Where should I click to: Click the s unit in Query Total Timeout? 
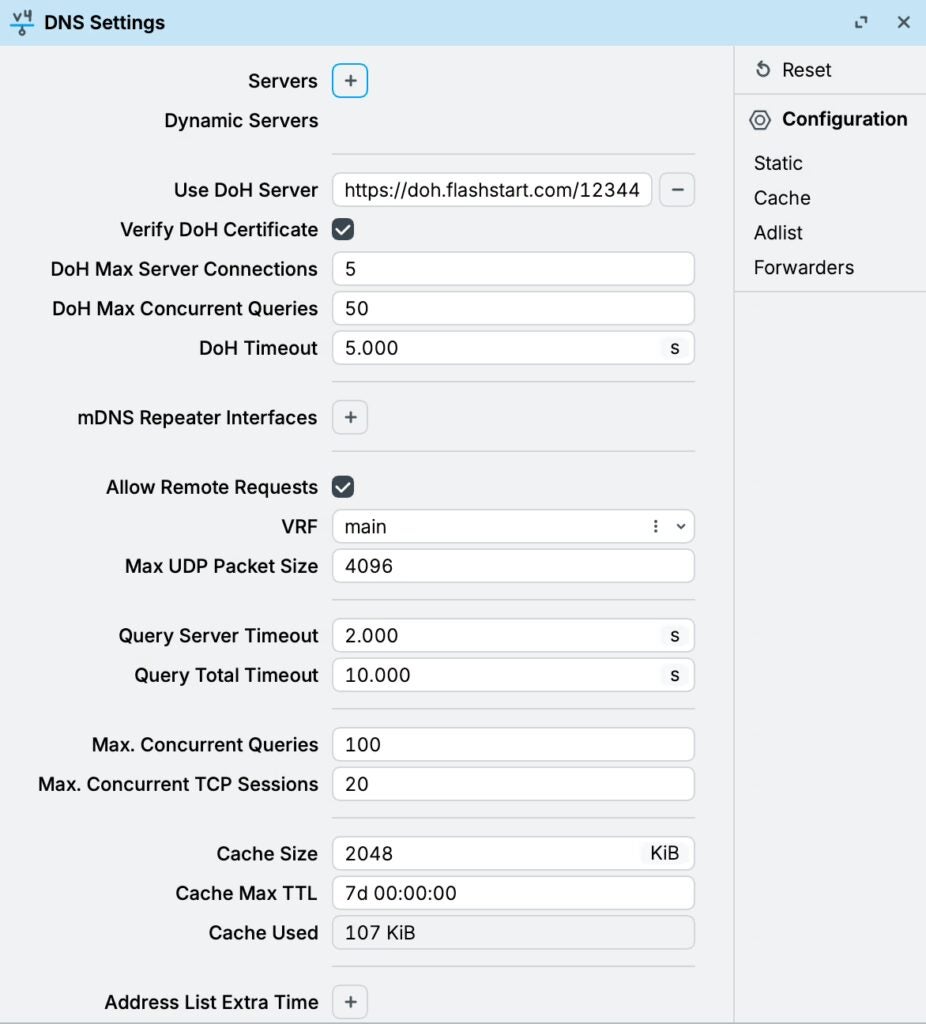click(x=675, y=675)
